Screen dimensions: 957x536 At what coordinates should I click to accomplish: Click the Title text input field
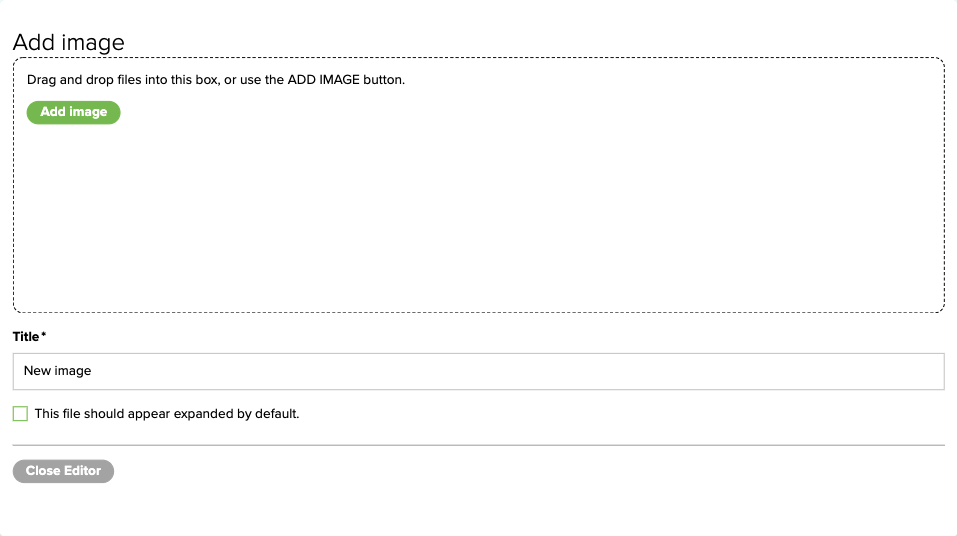tap(478, 371)
